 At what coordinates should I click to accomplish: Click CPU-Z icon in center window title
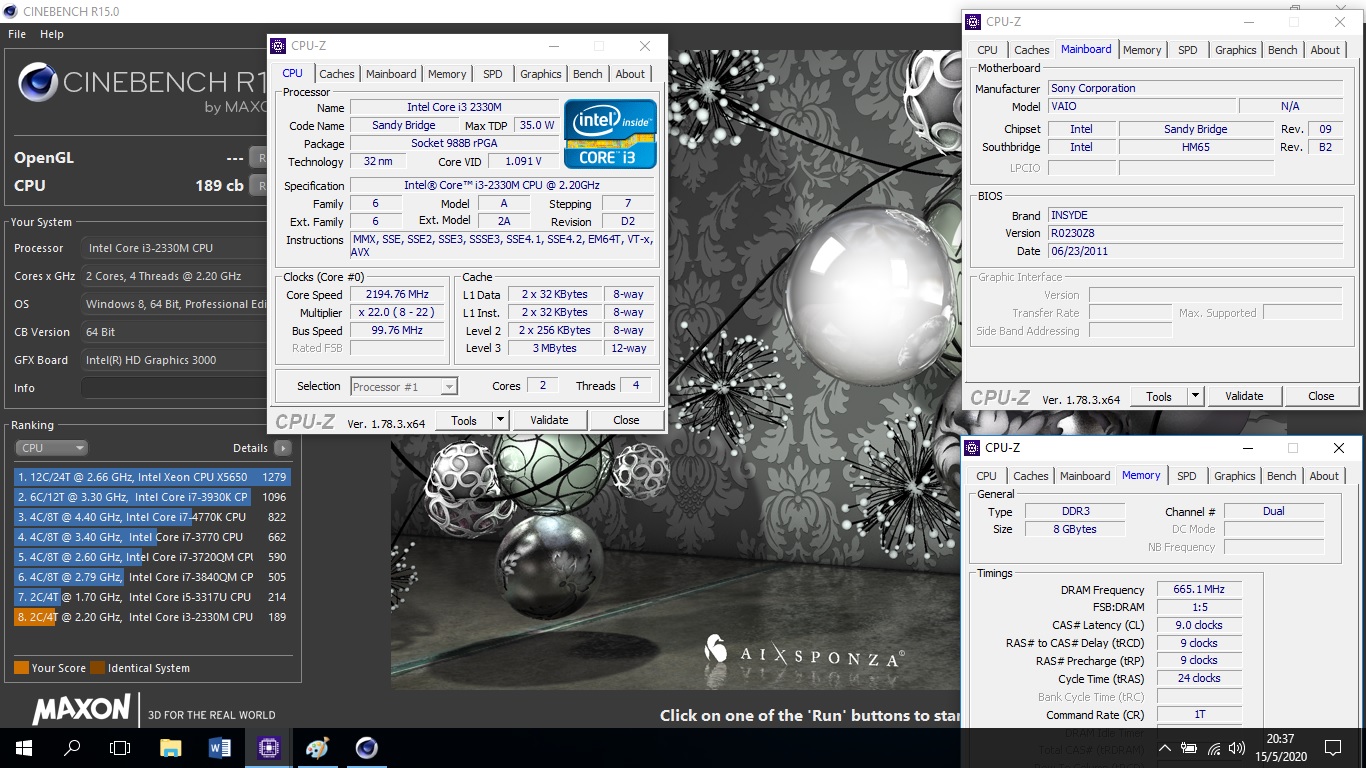coord(279,46)
